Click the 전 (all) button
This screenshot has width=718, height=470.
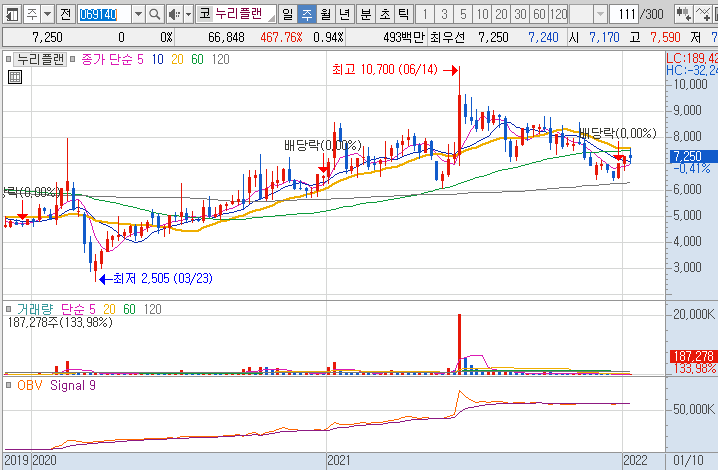(65, 15)
